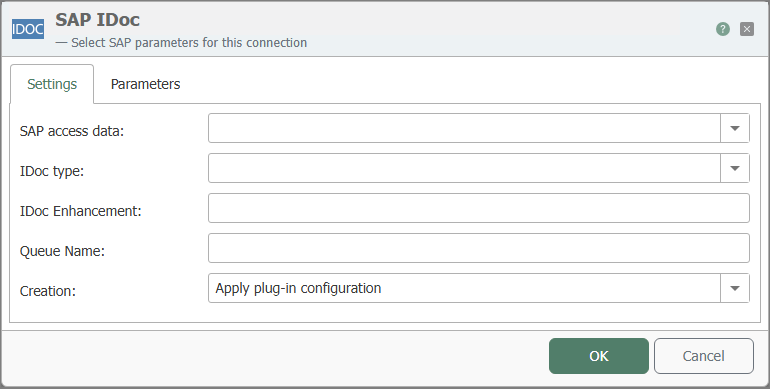Click the Cancel button
This screenshot has height=389, width=770.
[x=704, y=356]
